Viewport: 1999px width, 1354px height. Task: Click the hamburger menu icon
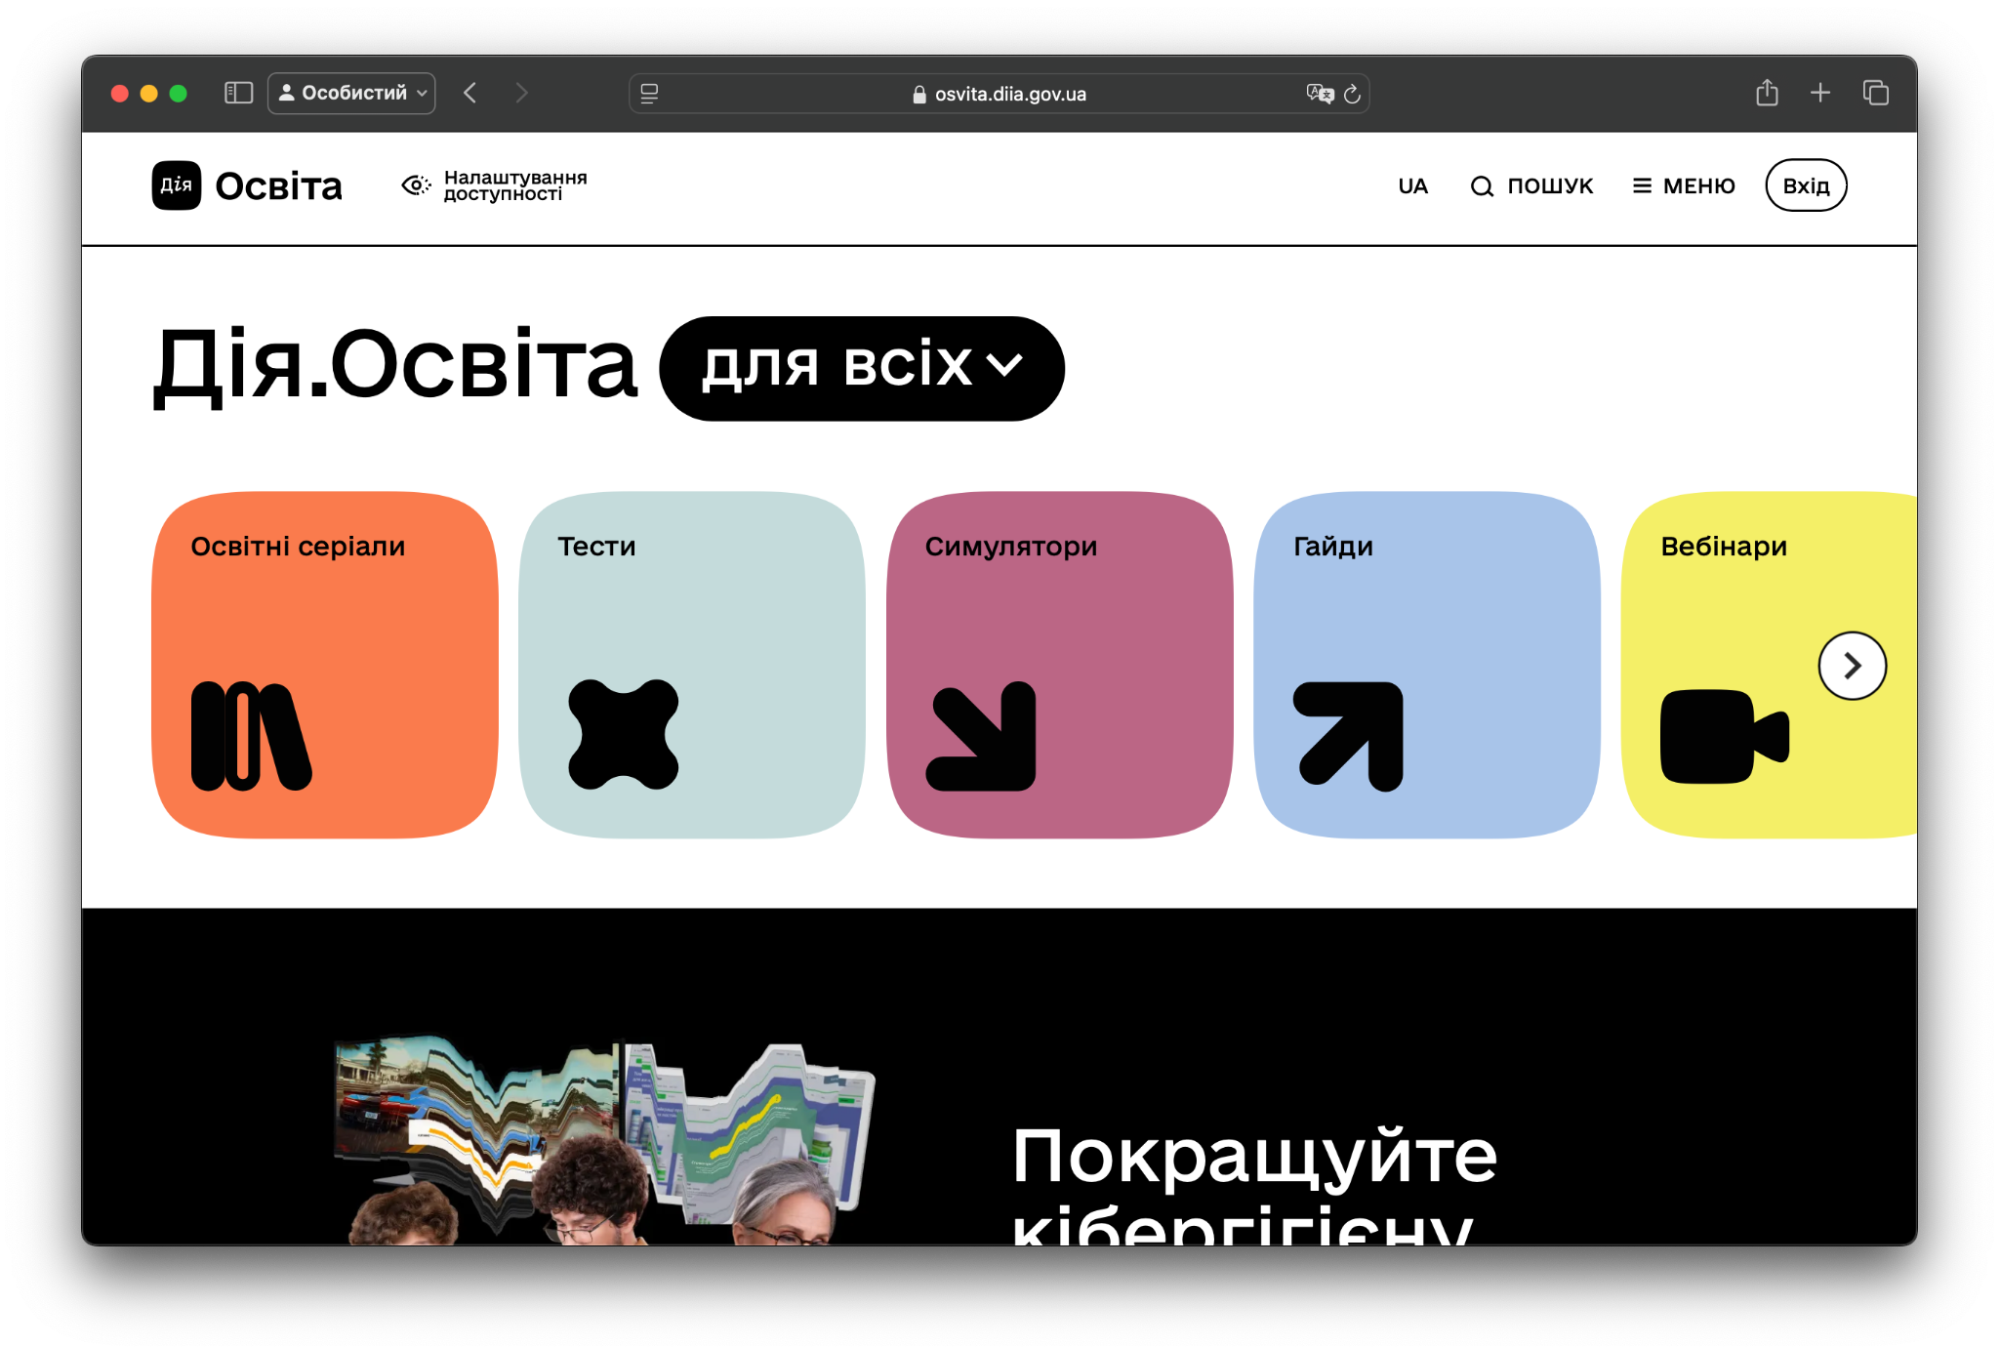(x=1642, y=186)
